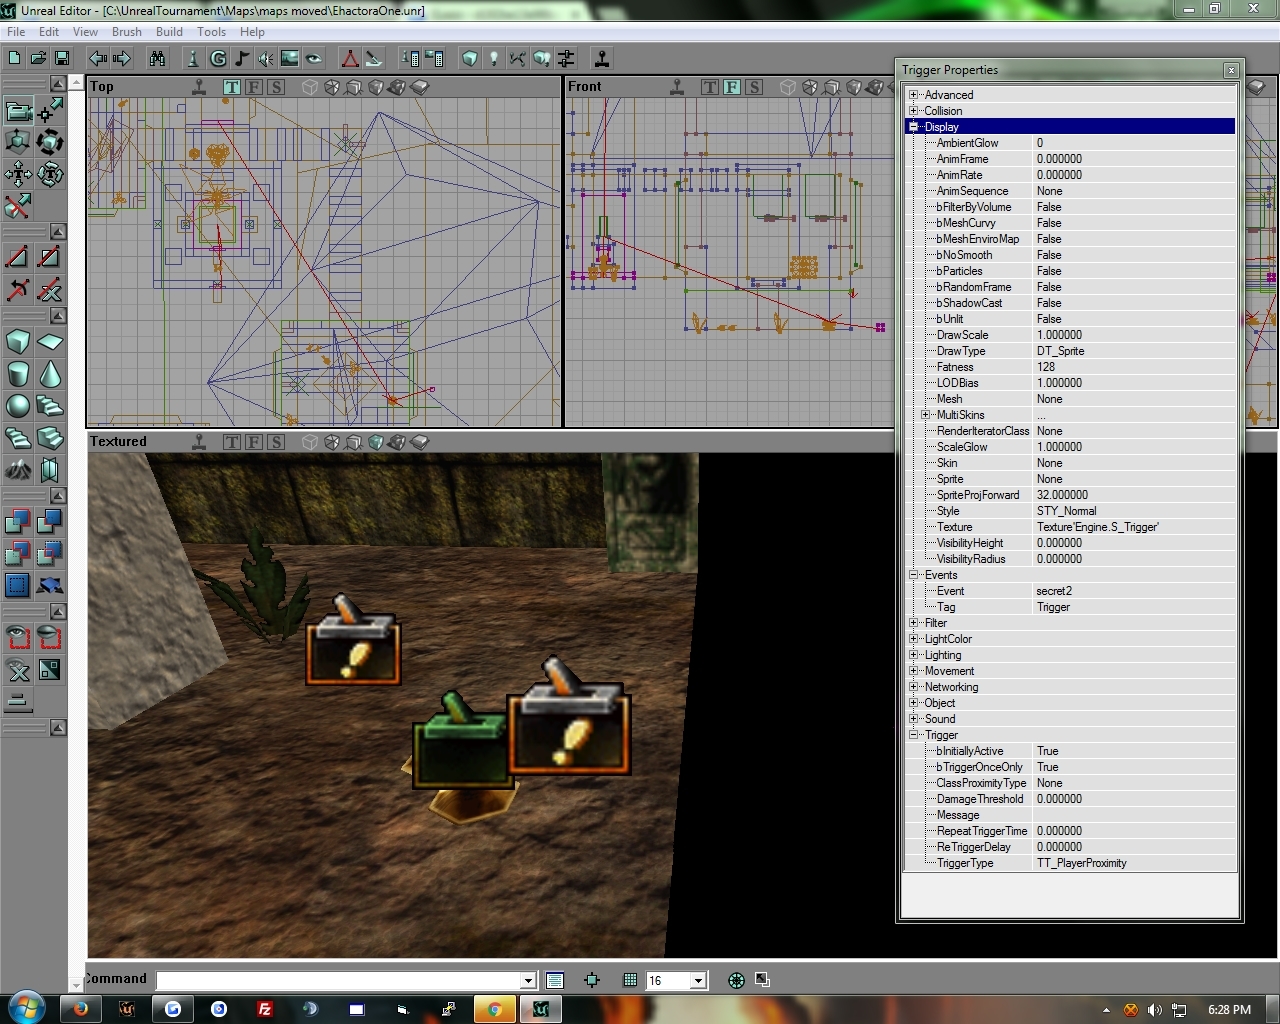Click the Build Paths icon
The image size is (1280, 1024).
(518, 58)
